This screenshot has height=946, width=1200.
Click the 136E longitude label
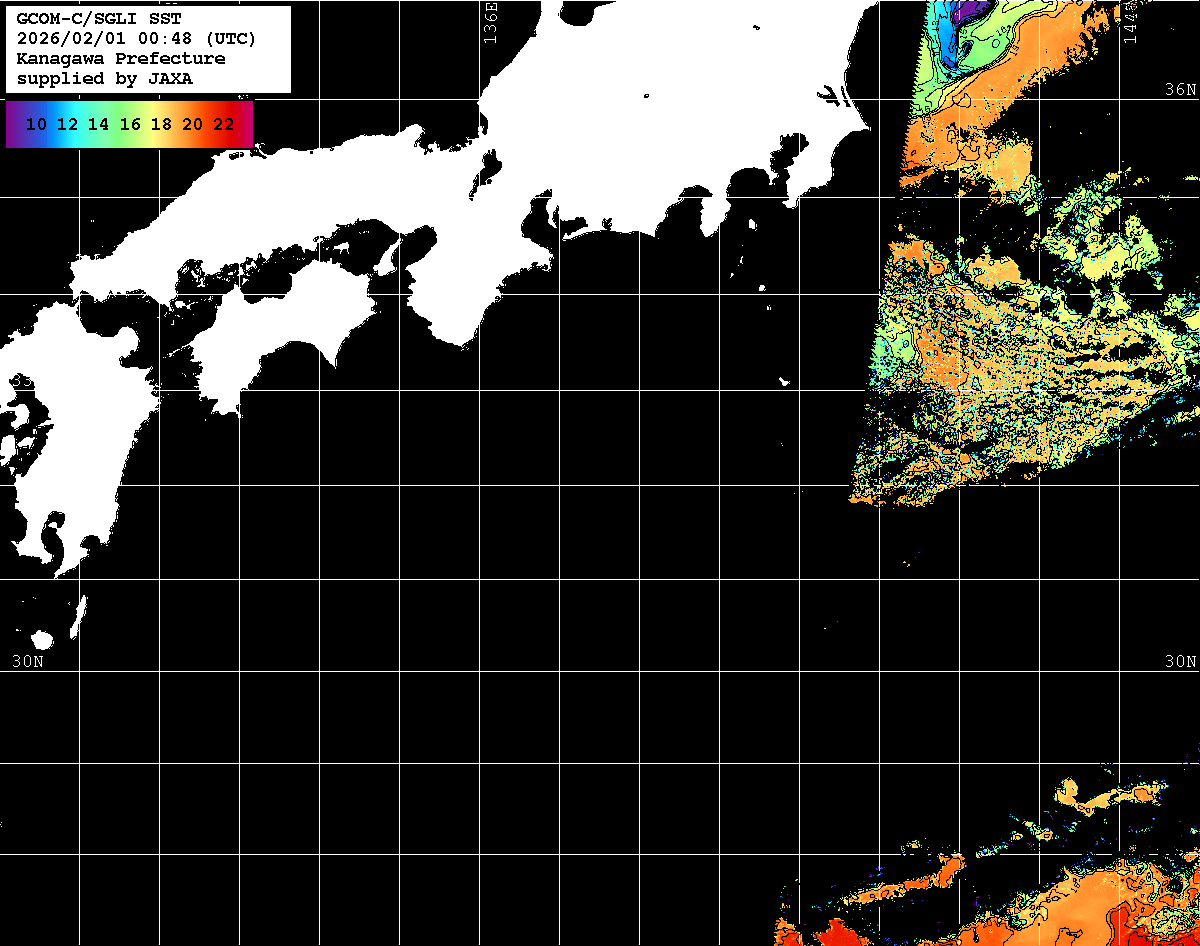tap(489, 22)
